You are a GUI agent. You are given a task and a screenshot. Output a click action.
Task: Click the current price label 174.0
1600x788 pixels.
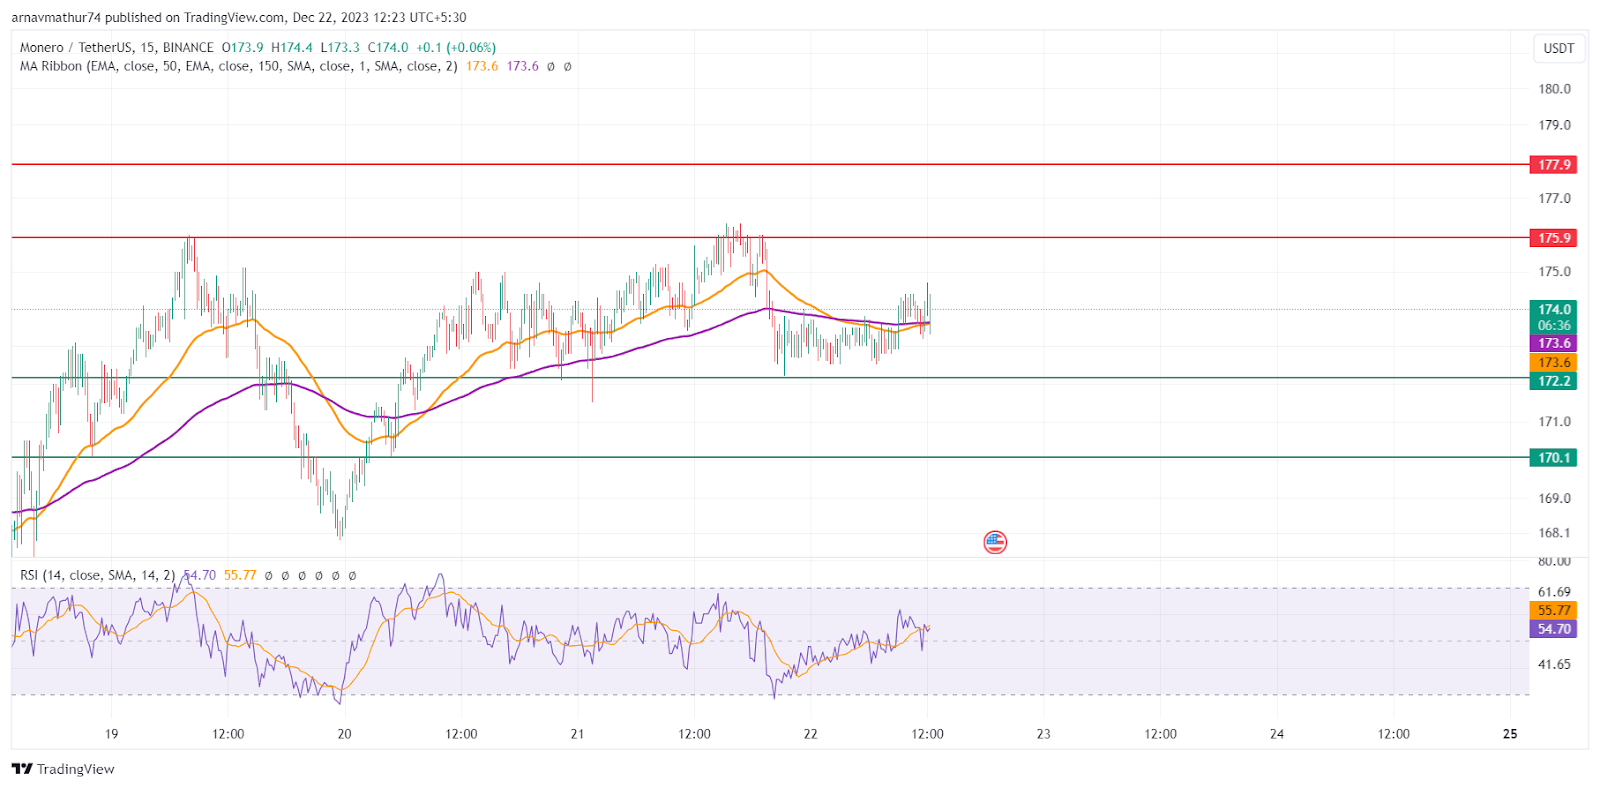tap(1553, 309)
